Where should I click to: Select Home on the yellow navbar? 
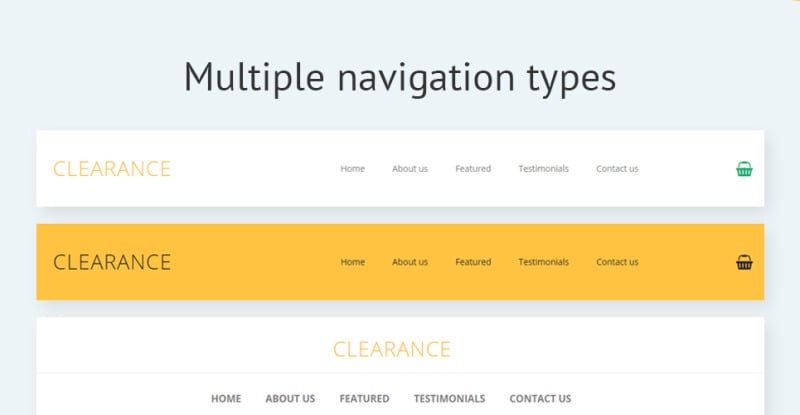[353, 262]
